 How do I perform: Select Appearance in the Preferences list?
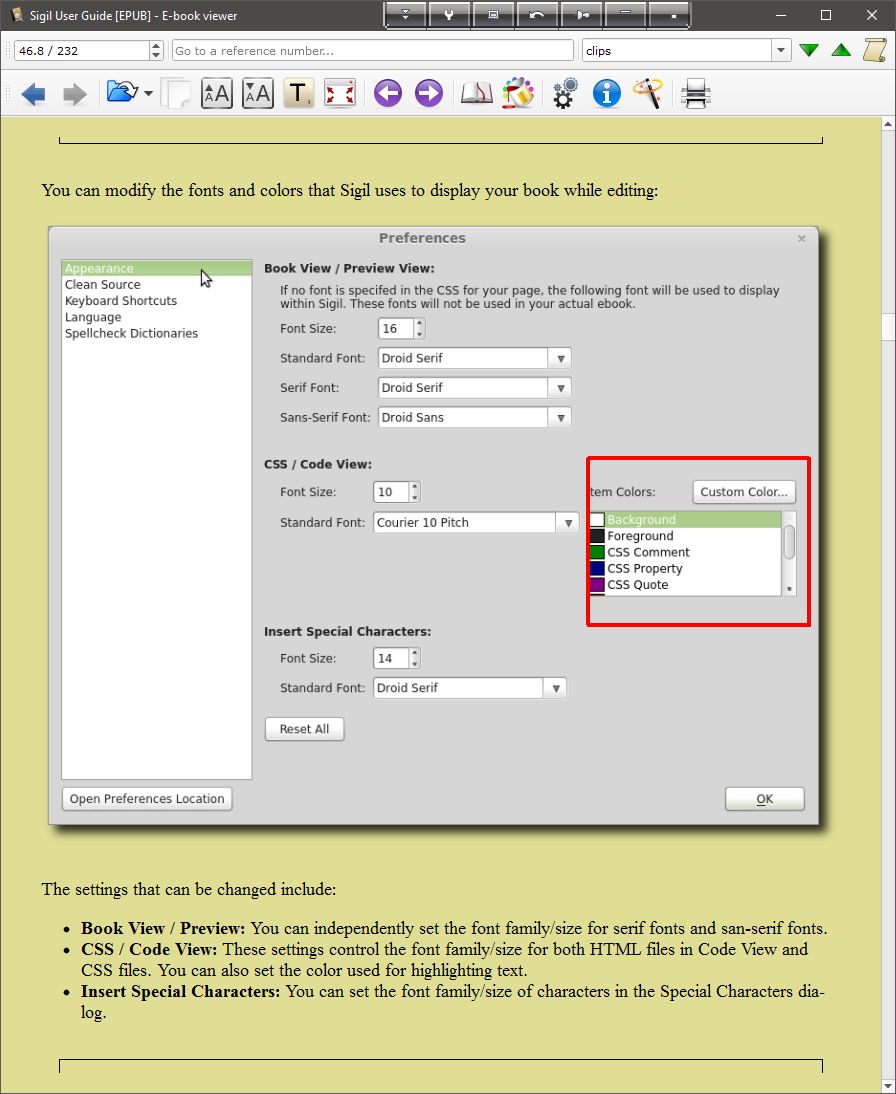[156, 268]
